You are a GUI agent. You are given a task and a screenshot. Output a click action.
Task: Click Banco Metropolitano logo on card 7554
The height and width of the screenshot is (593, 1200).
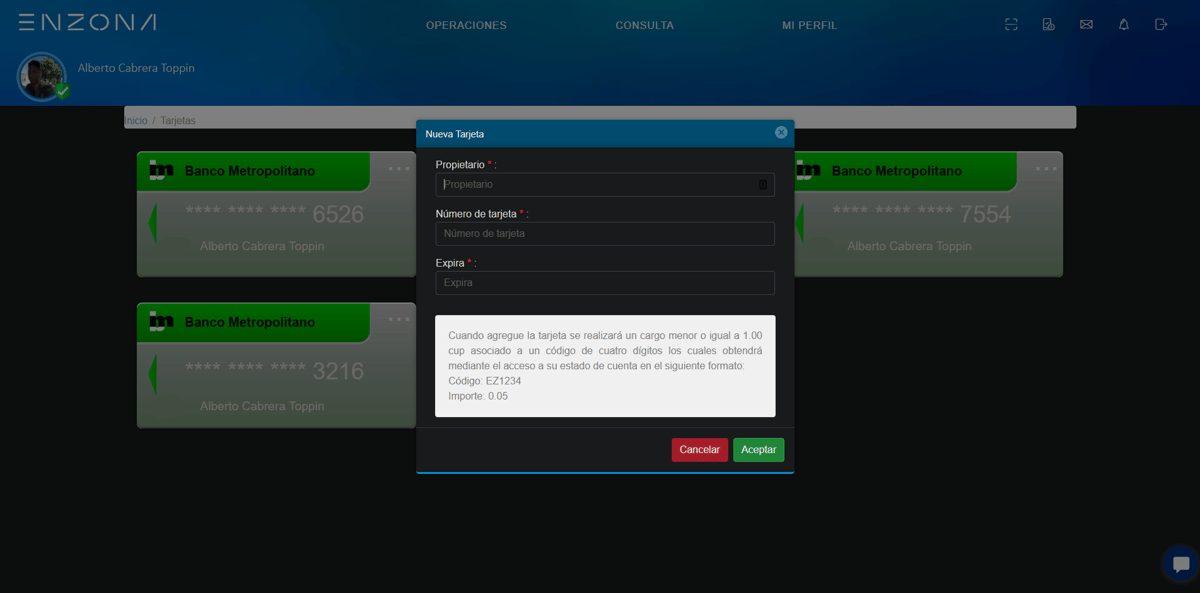(x=808, y=171)
